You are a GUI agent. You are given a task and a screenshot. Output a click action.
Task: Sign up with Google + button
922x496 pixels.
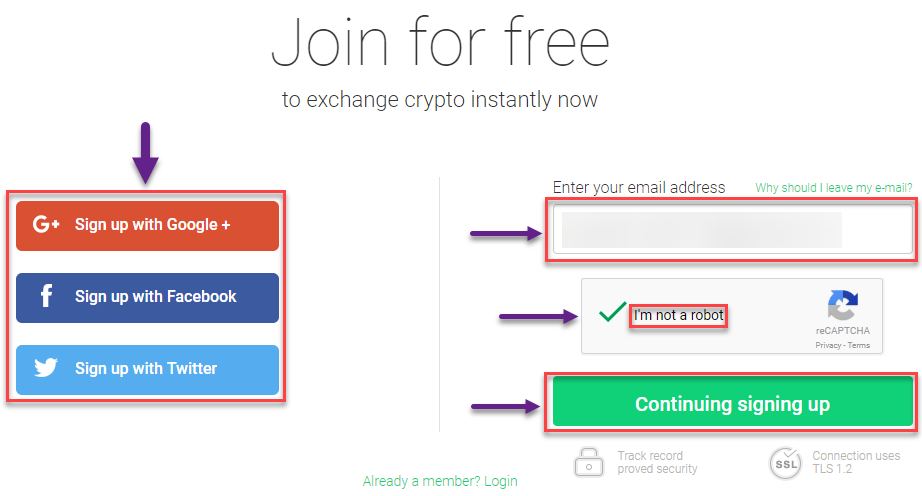[148, 226]
